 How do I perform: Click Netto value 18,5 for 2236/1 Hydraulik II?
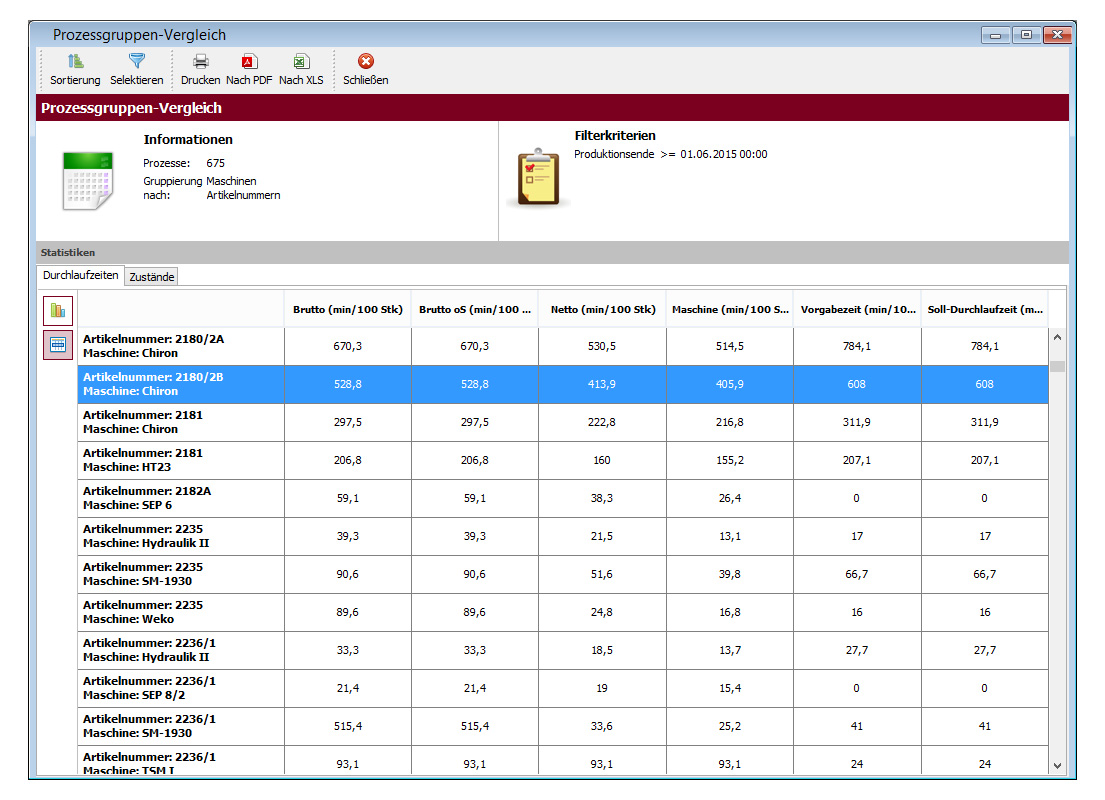[x=602, y=651]
